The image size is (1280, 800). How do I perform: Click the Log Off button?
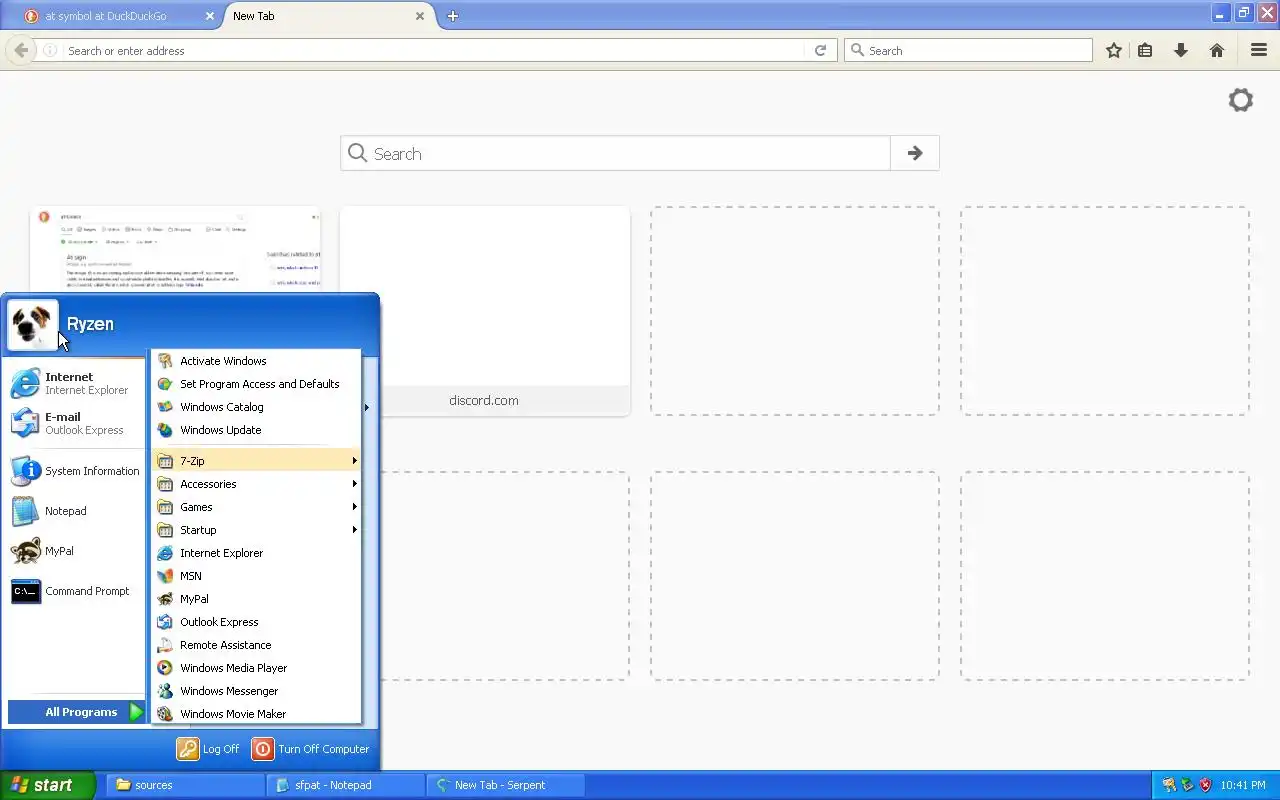coord(208,749)
